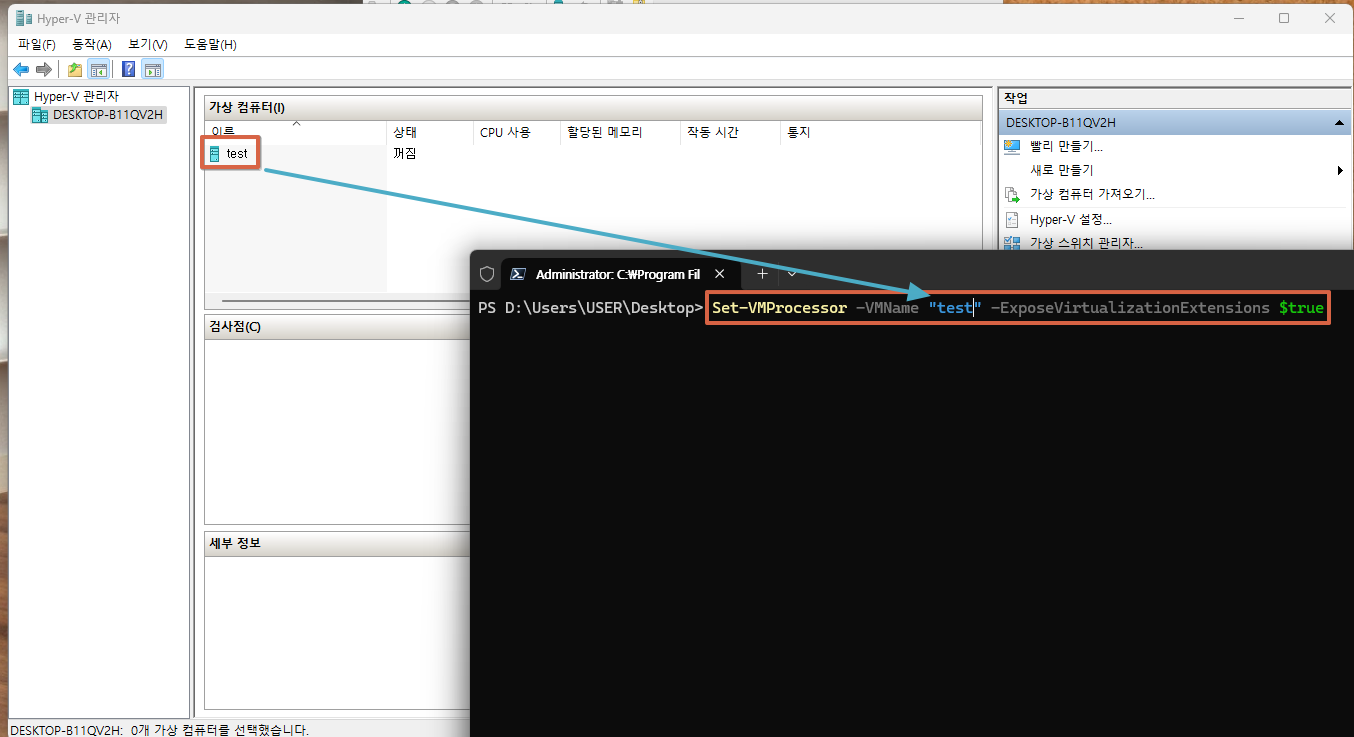Click the status bar text about DESKTOP-B11QV2H

coord(159,730)
